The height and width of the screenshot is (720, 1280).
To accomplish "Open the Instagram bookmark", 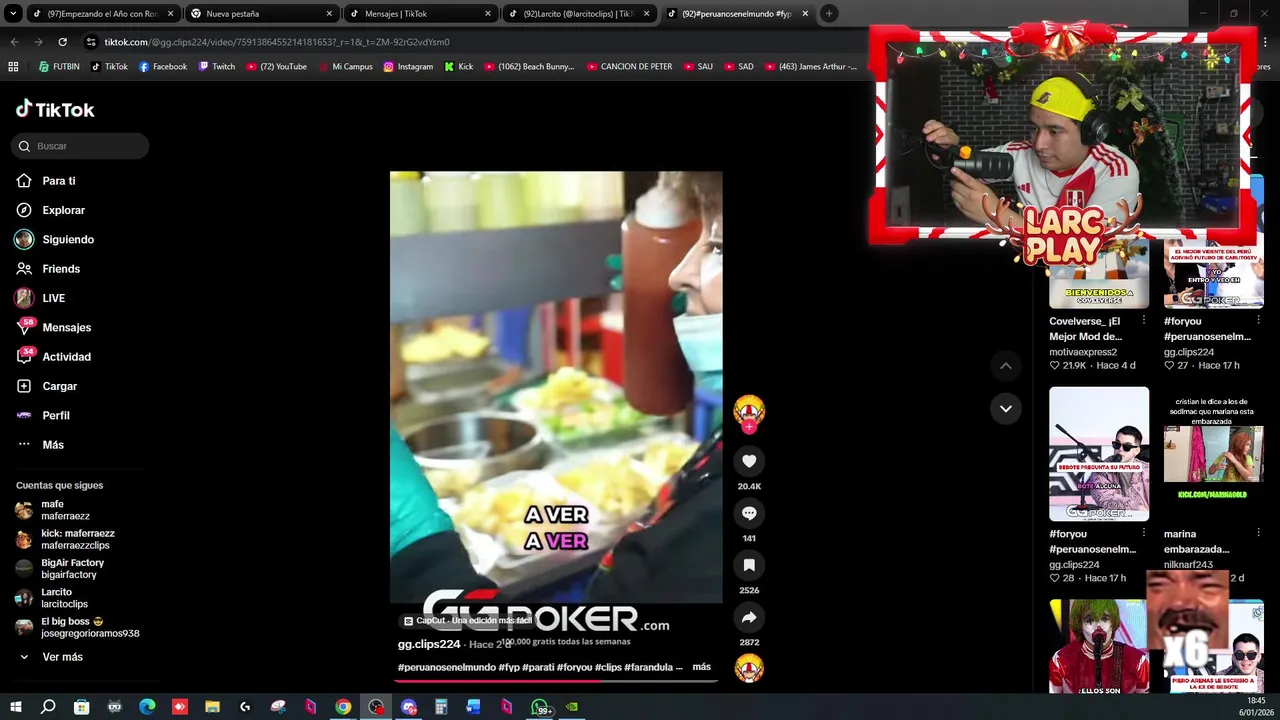I will click(x=408, y=67).
